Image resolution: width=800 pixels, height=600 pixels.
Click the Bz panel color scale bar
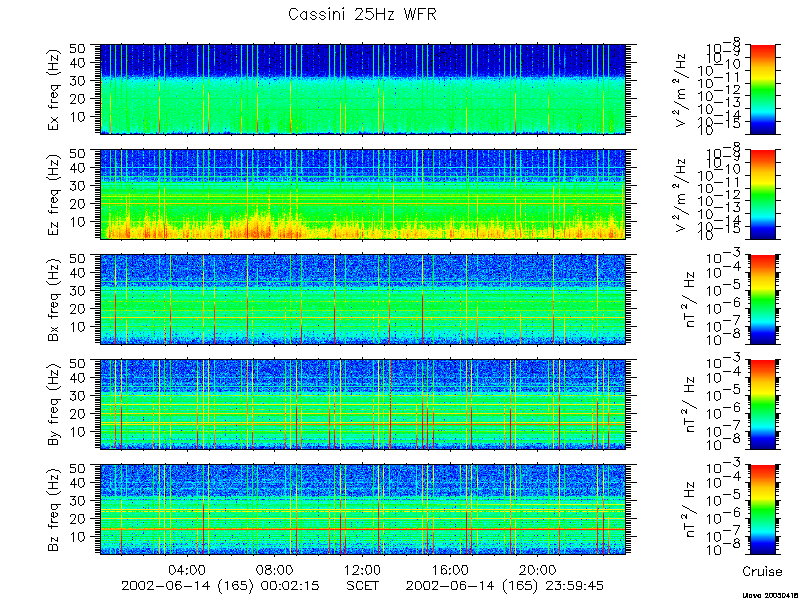coord(762,509)
